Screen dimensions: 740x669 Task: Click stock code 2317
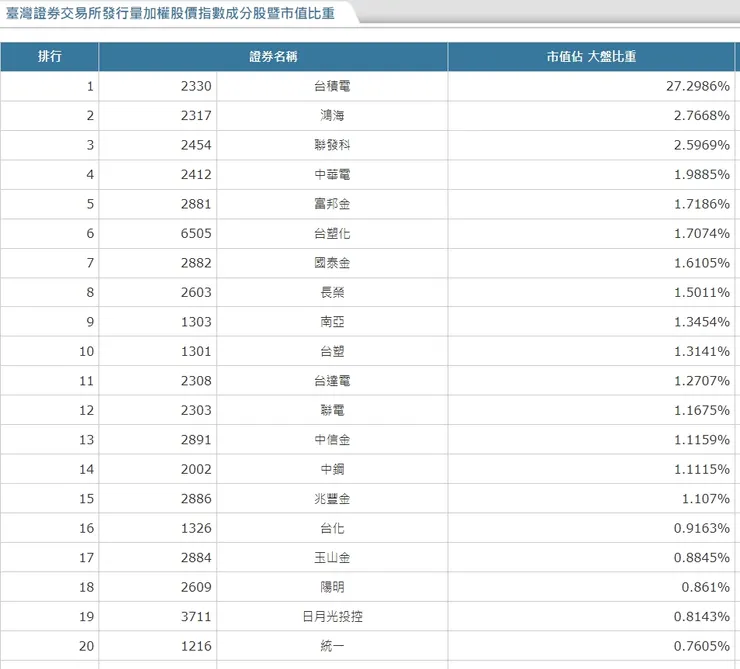pyautogui.click(x=196, y=116)
